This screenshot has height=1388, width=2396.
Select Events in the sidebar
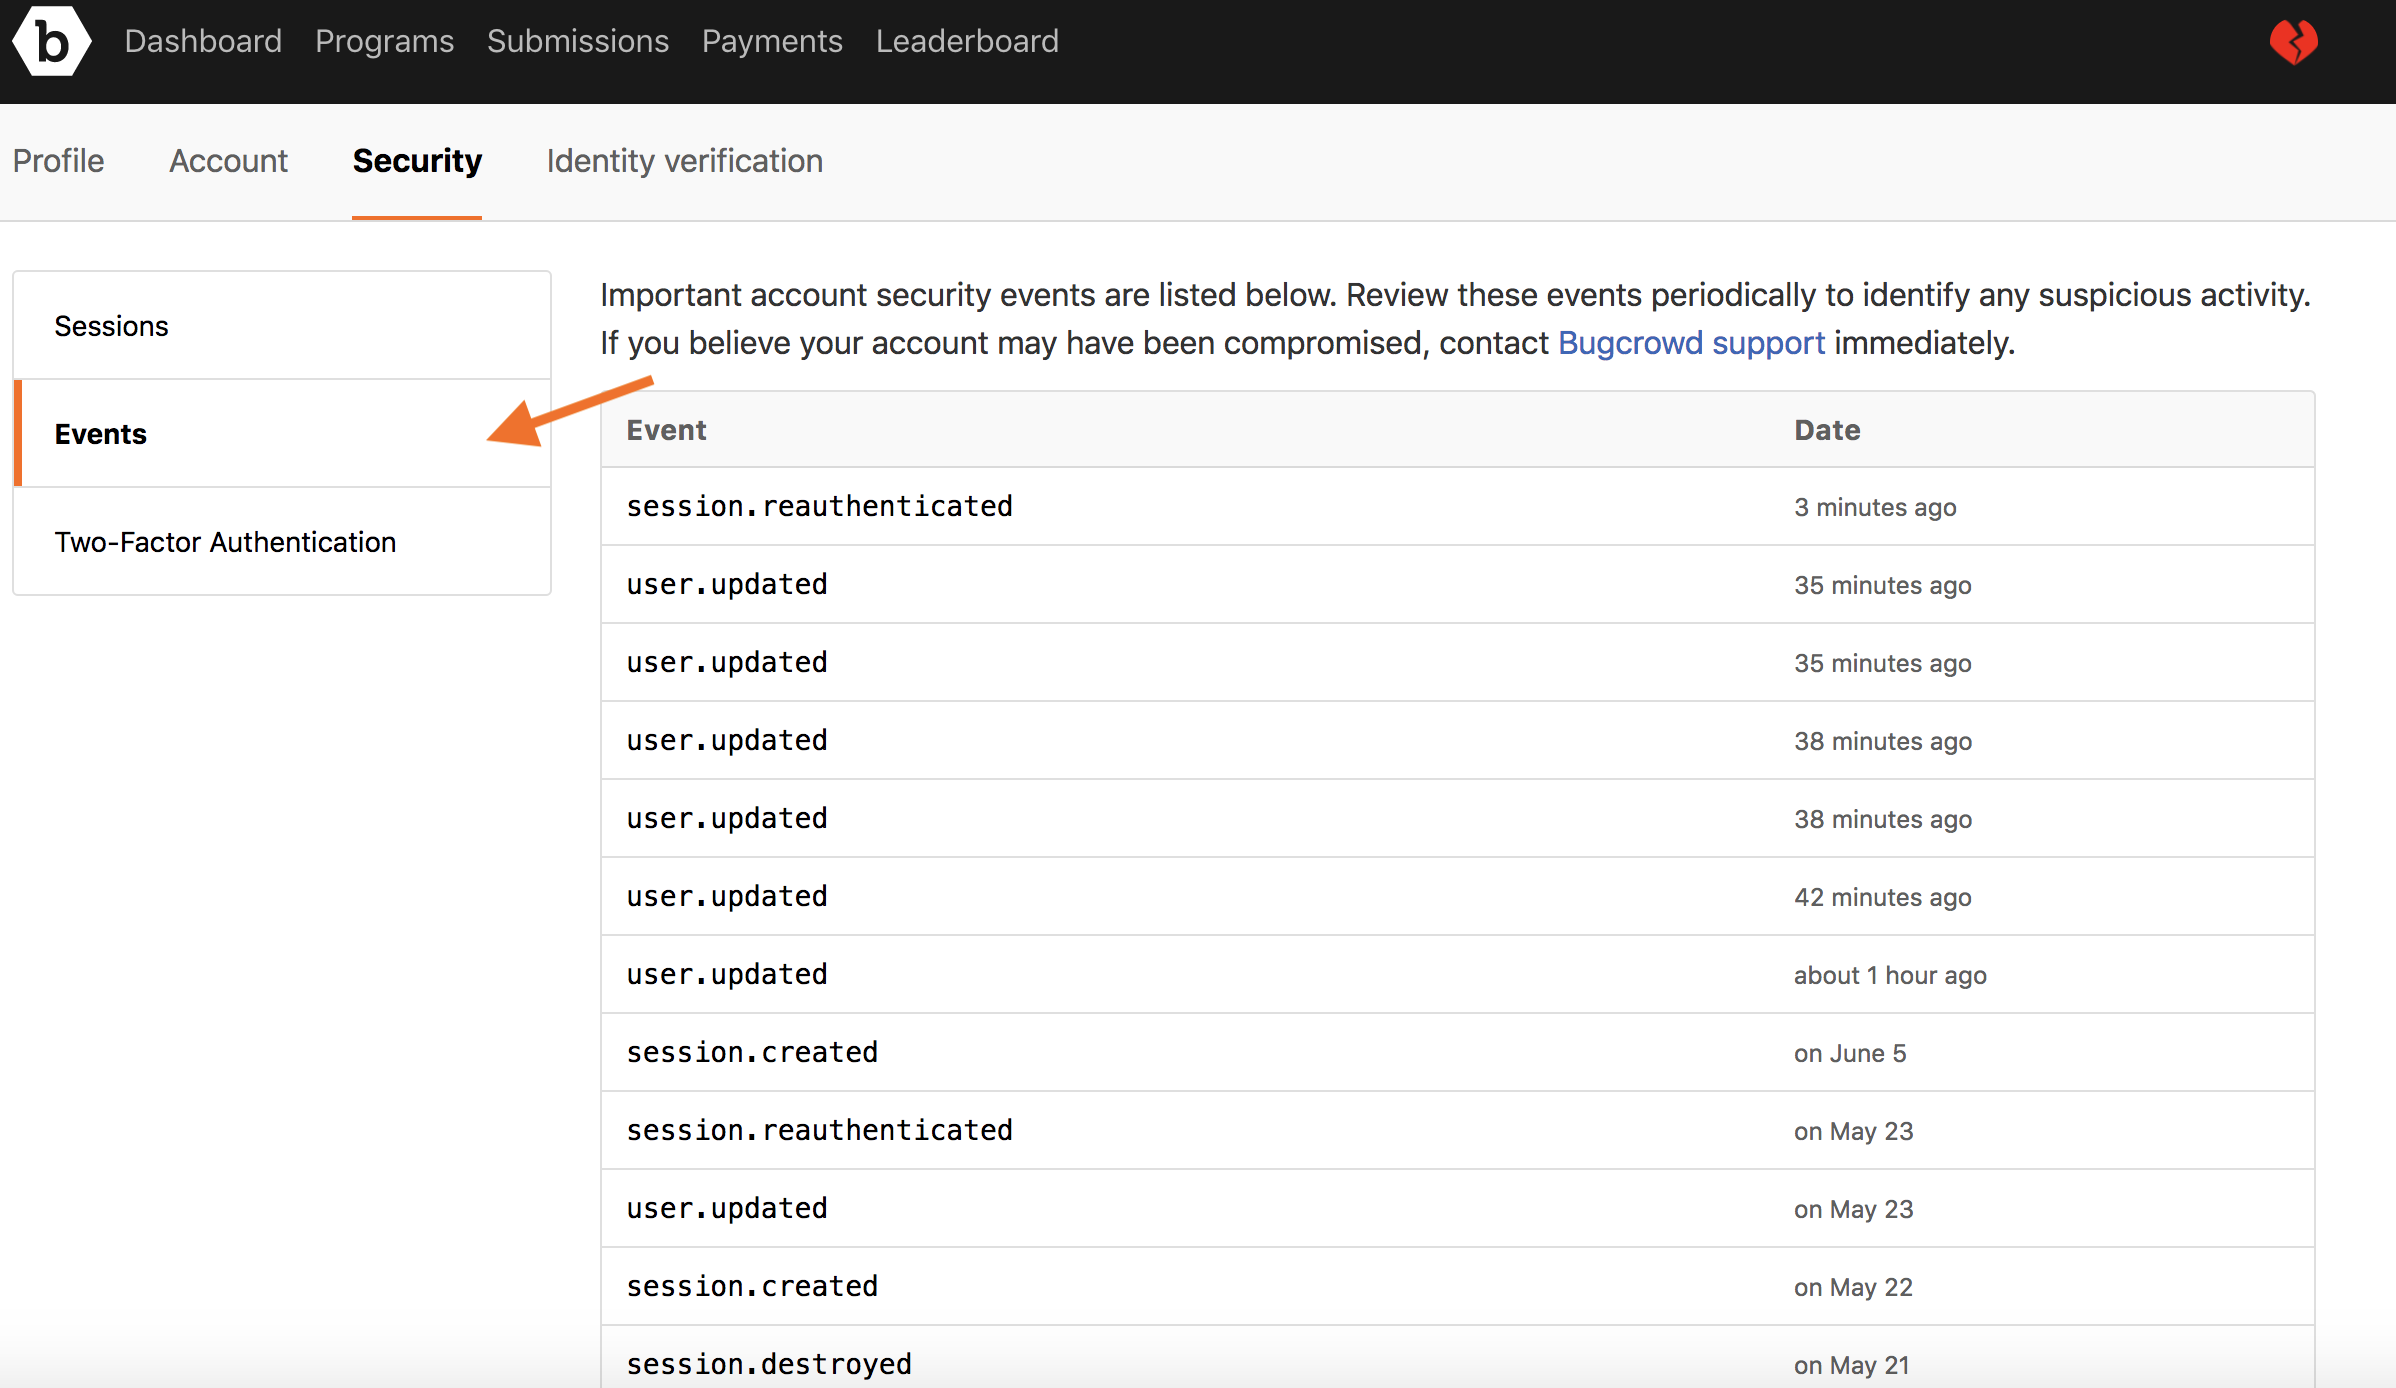click(x=100, y=434)
